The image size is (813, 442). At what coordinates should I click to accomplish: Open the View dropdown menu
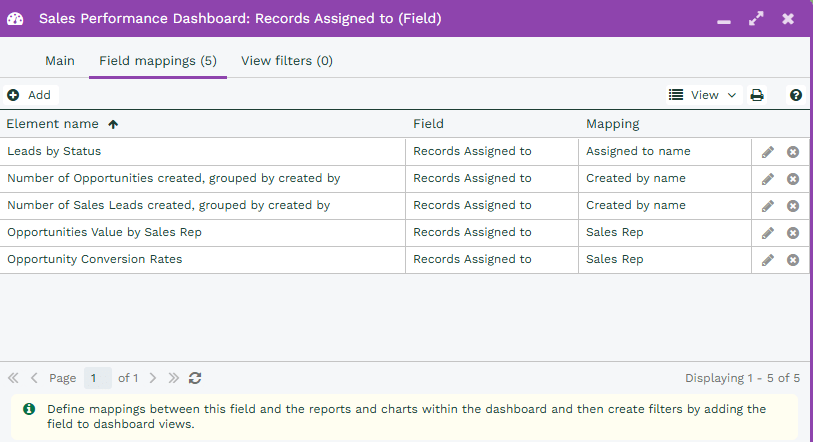coord(703,95)
